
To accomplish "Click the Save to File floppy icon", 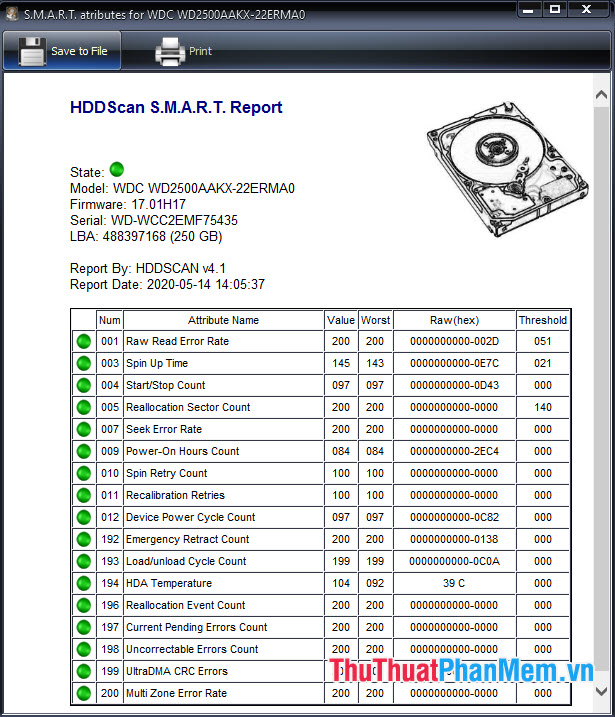I will click(x=32, y=51).
